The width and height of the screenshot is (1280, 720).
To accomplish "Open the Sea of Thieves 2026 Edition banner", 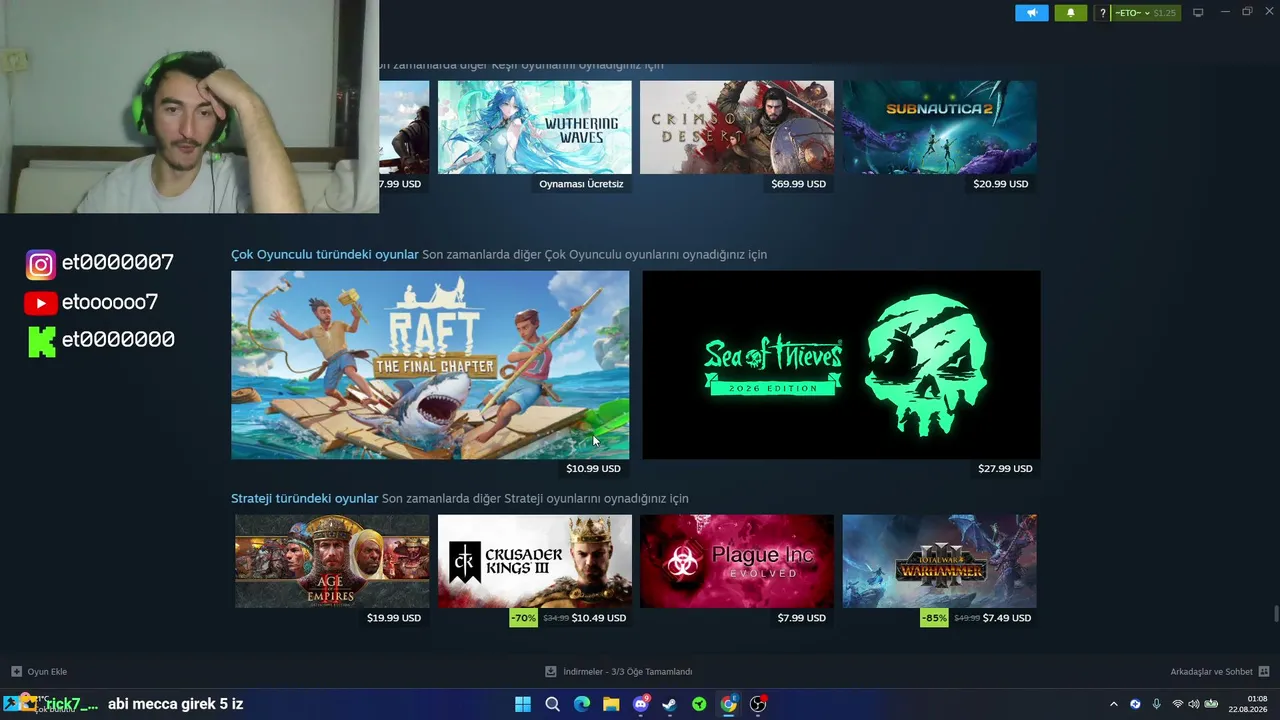I will tap(841, 365).
